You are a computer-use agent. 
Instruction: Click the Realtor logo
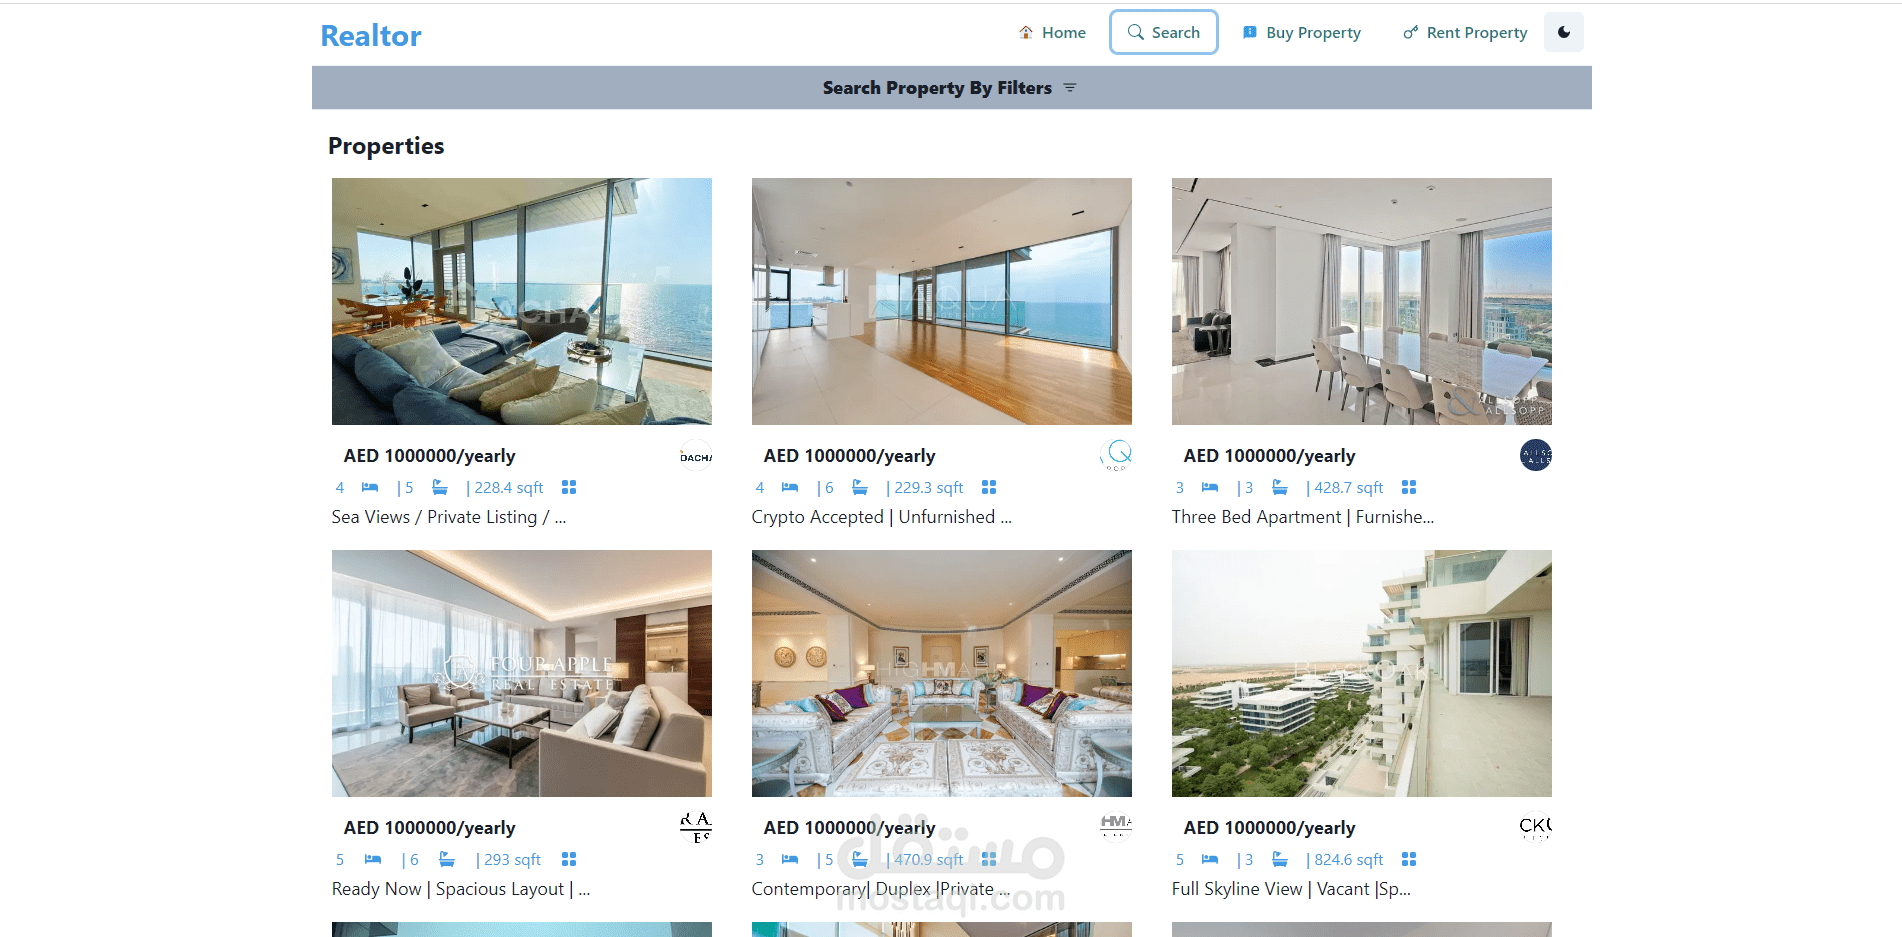(371, 36)
